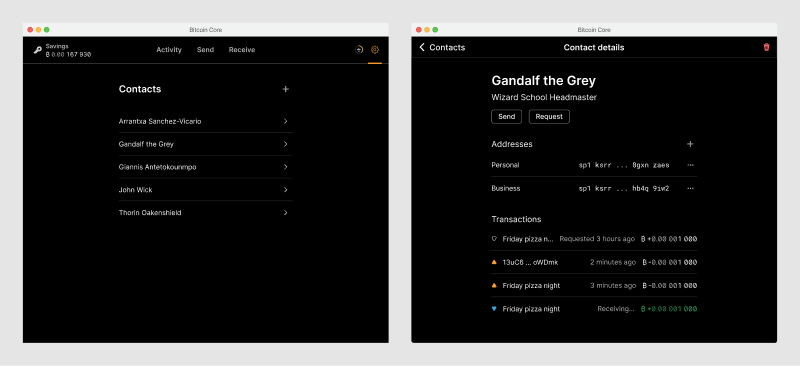This screenshot has height=366, width=800.
Task: Go back to Contacts list
Action: click(x=442, y=47)
